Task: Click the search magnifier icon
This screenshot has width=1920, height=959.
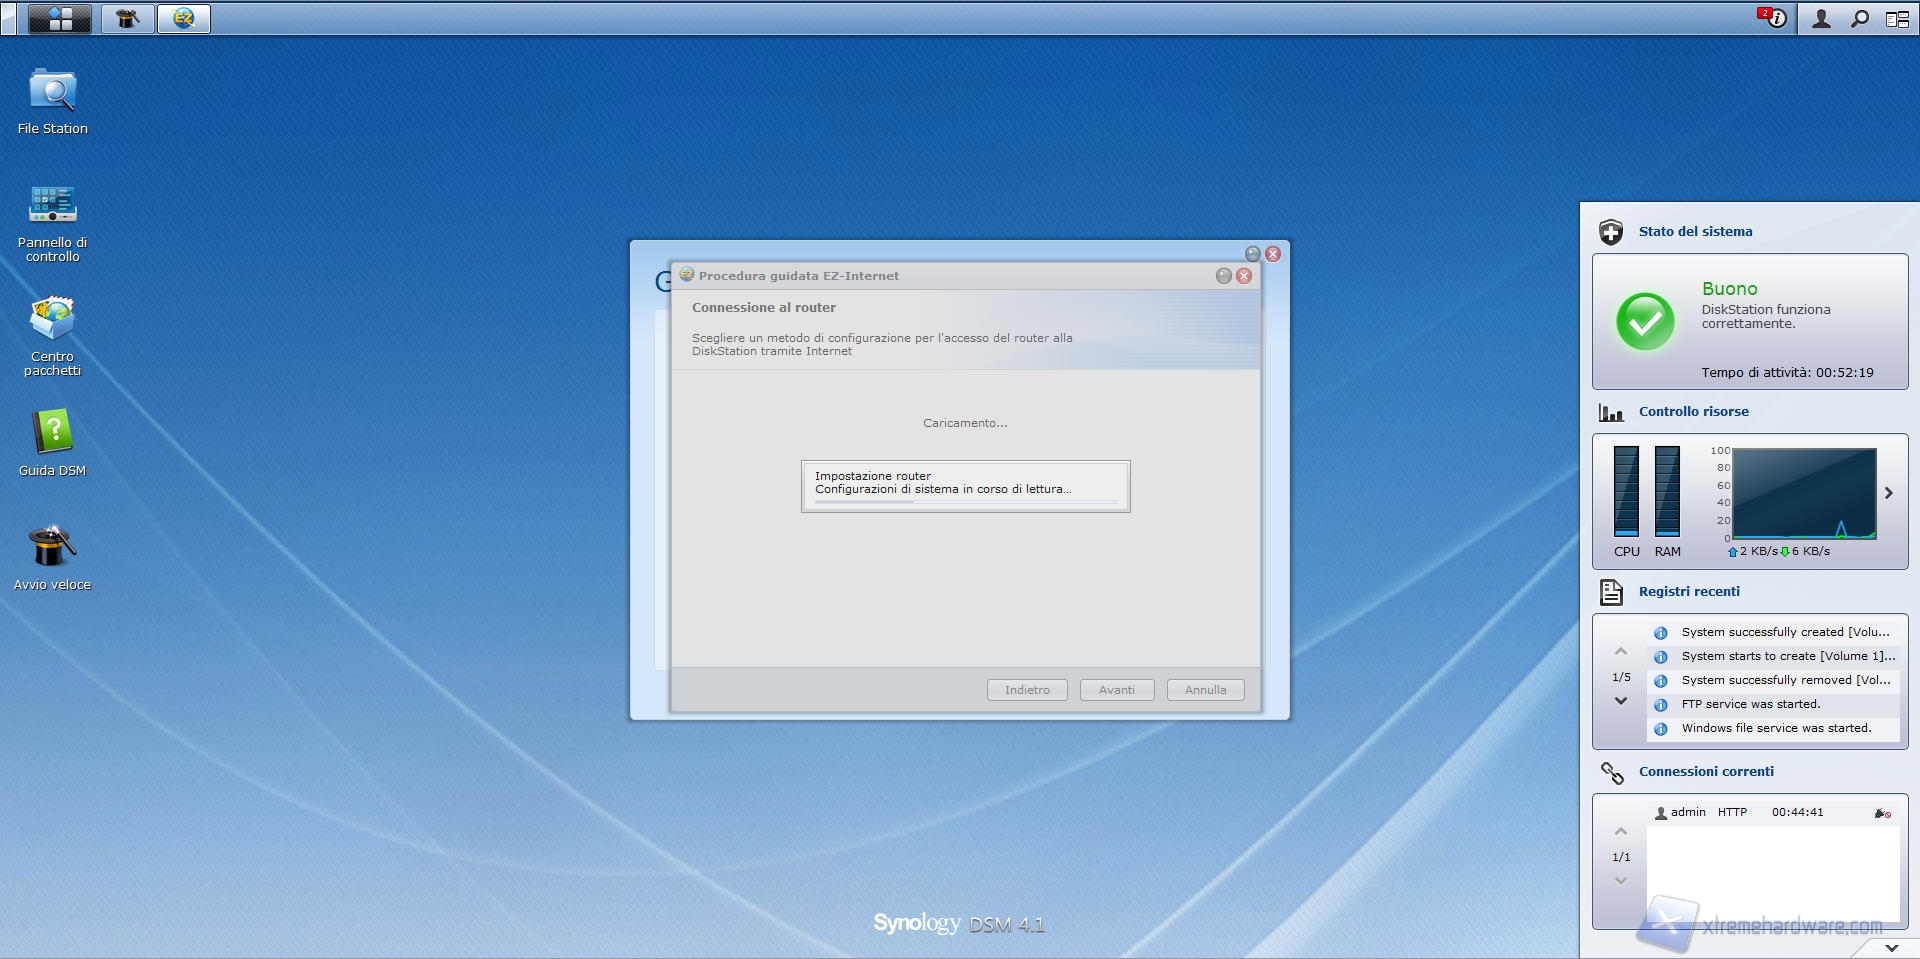Action: click(x=1859, y=19)
